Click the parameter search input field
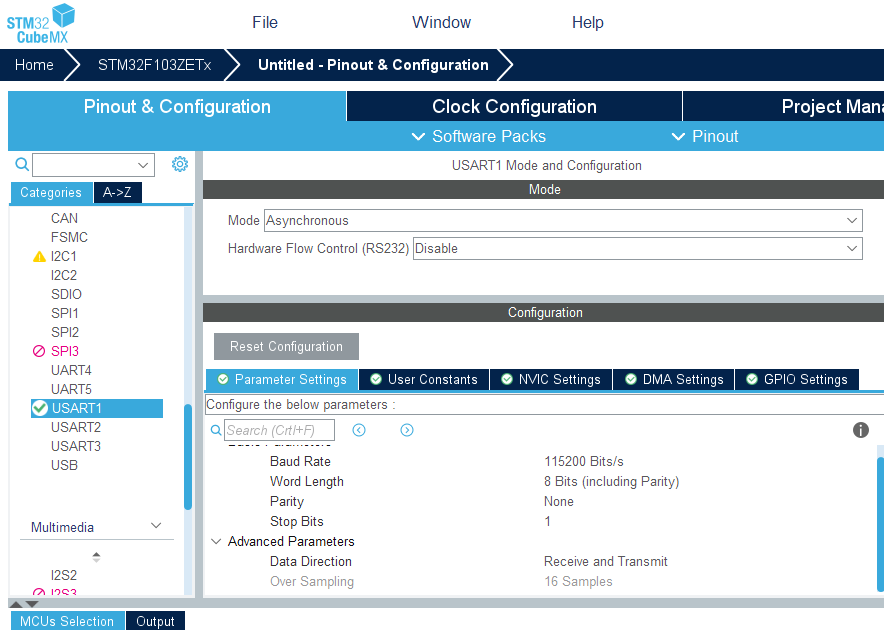Viewport: 884px width, 630px height. [280, 430]
